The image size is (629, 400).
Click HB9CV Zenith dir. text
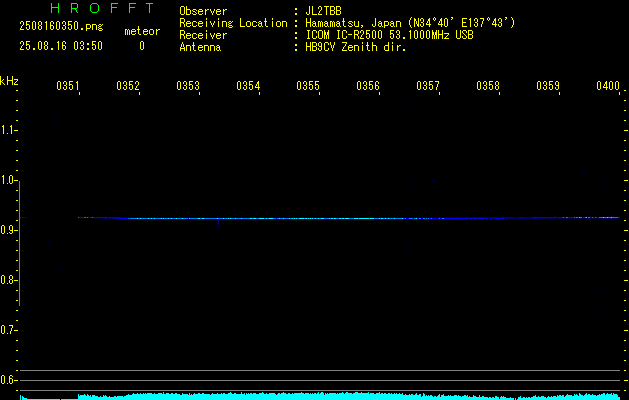point(356,47)
